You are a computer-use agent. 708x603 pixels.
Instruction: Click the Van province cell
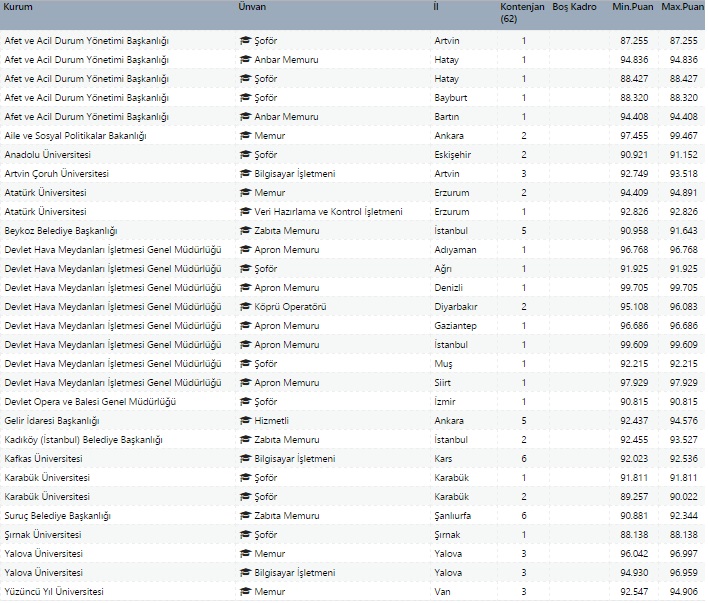point(442,592)
